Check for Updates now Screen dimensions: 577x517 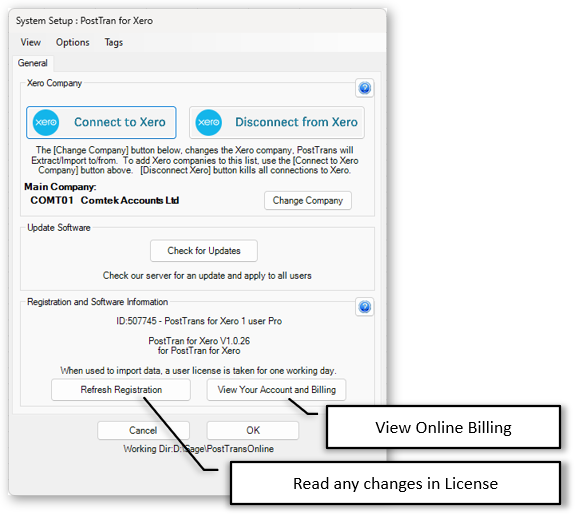tap(204, 251)
